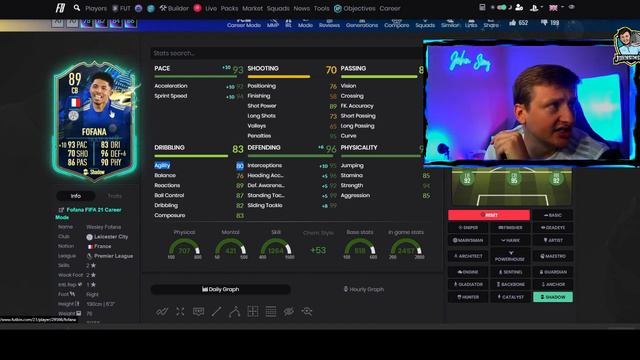Open the user account icon

coord(519,7)
